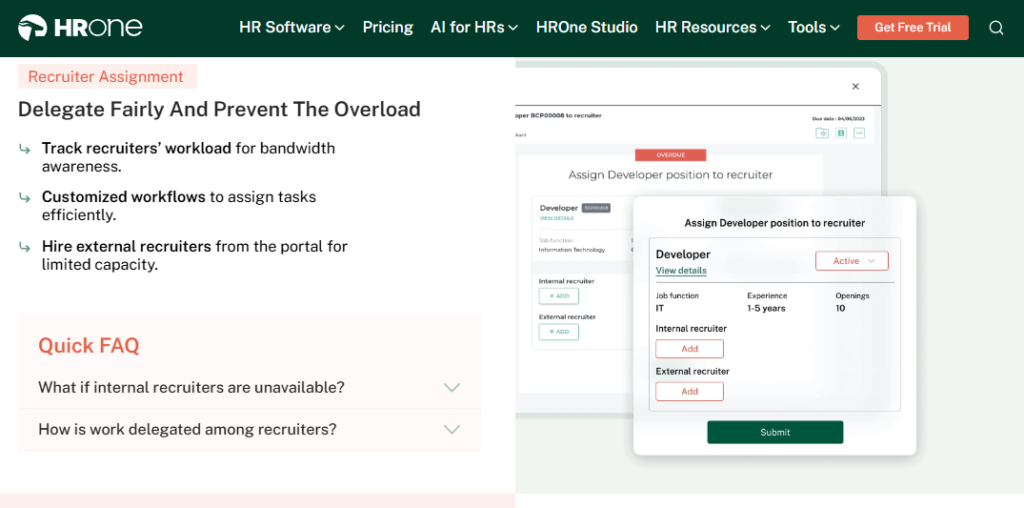Click View details link in background Developer panel
This screenshot has height=508, width=1024.
coord(556,217)
